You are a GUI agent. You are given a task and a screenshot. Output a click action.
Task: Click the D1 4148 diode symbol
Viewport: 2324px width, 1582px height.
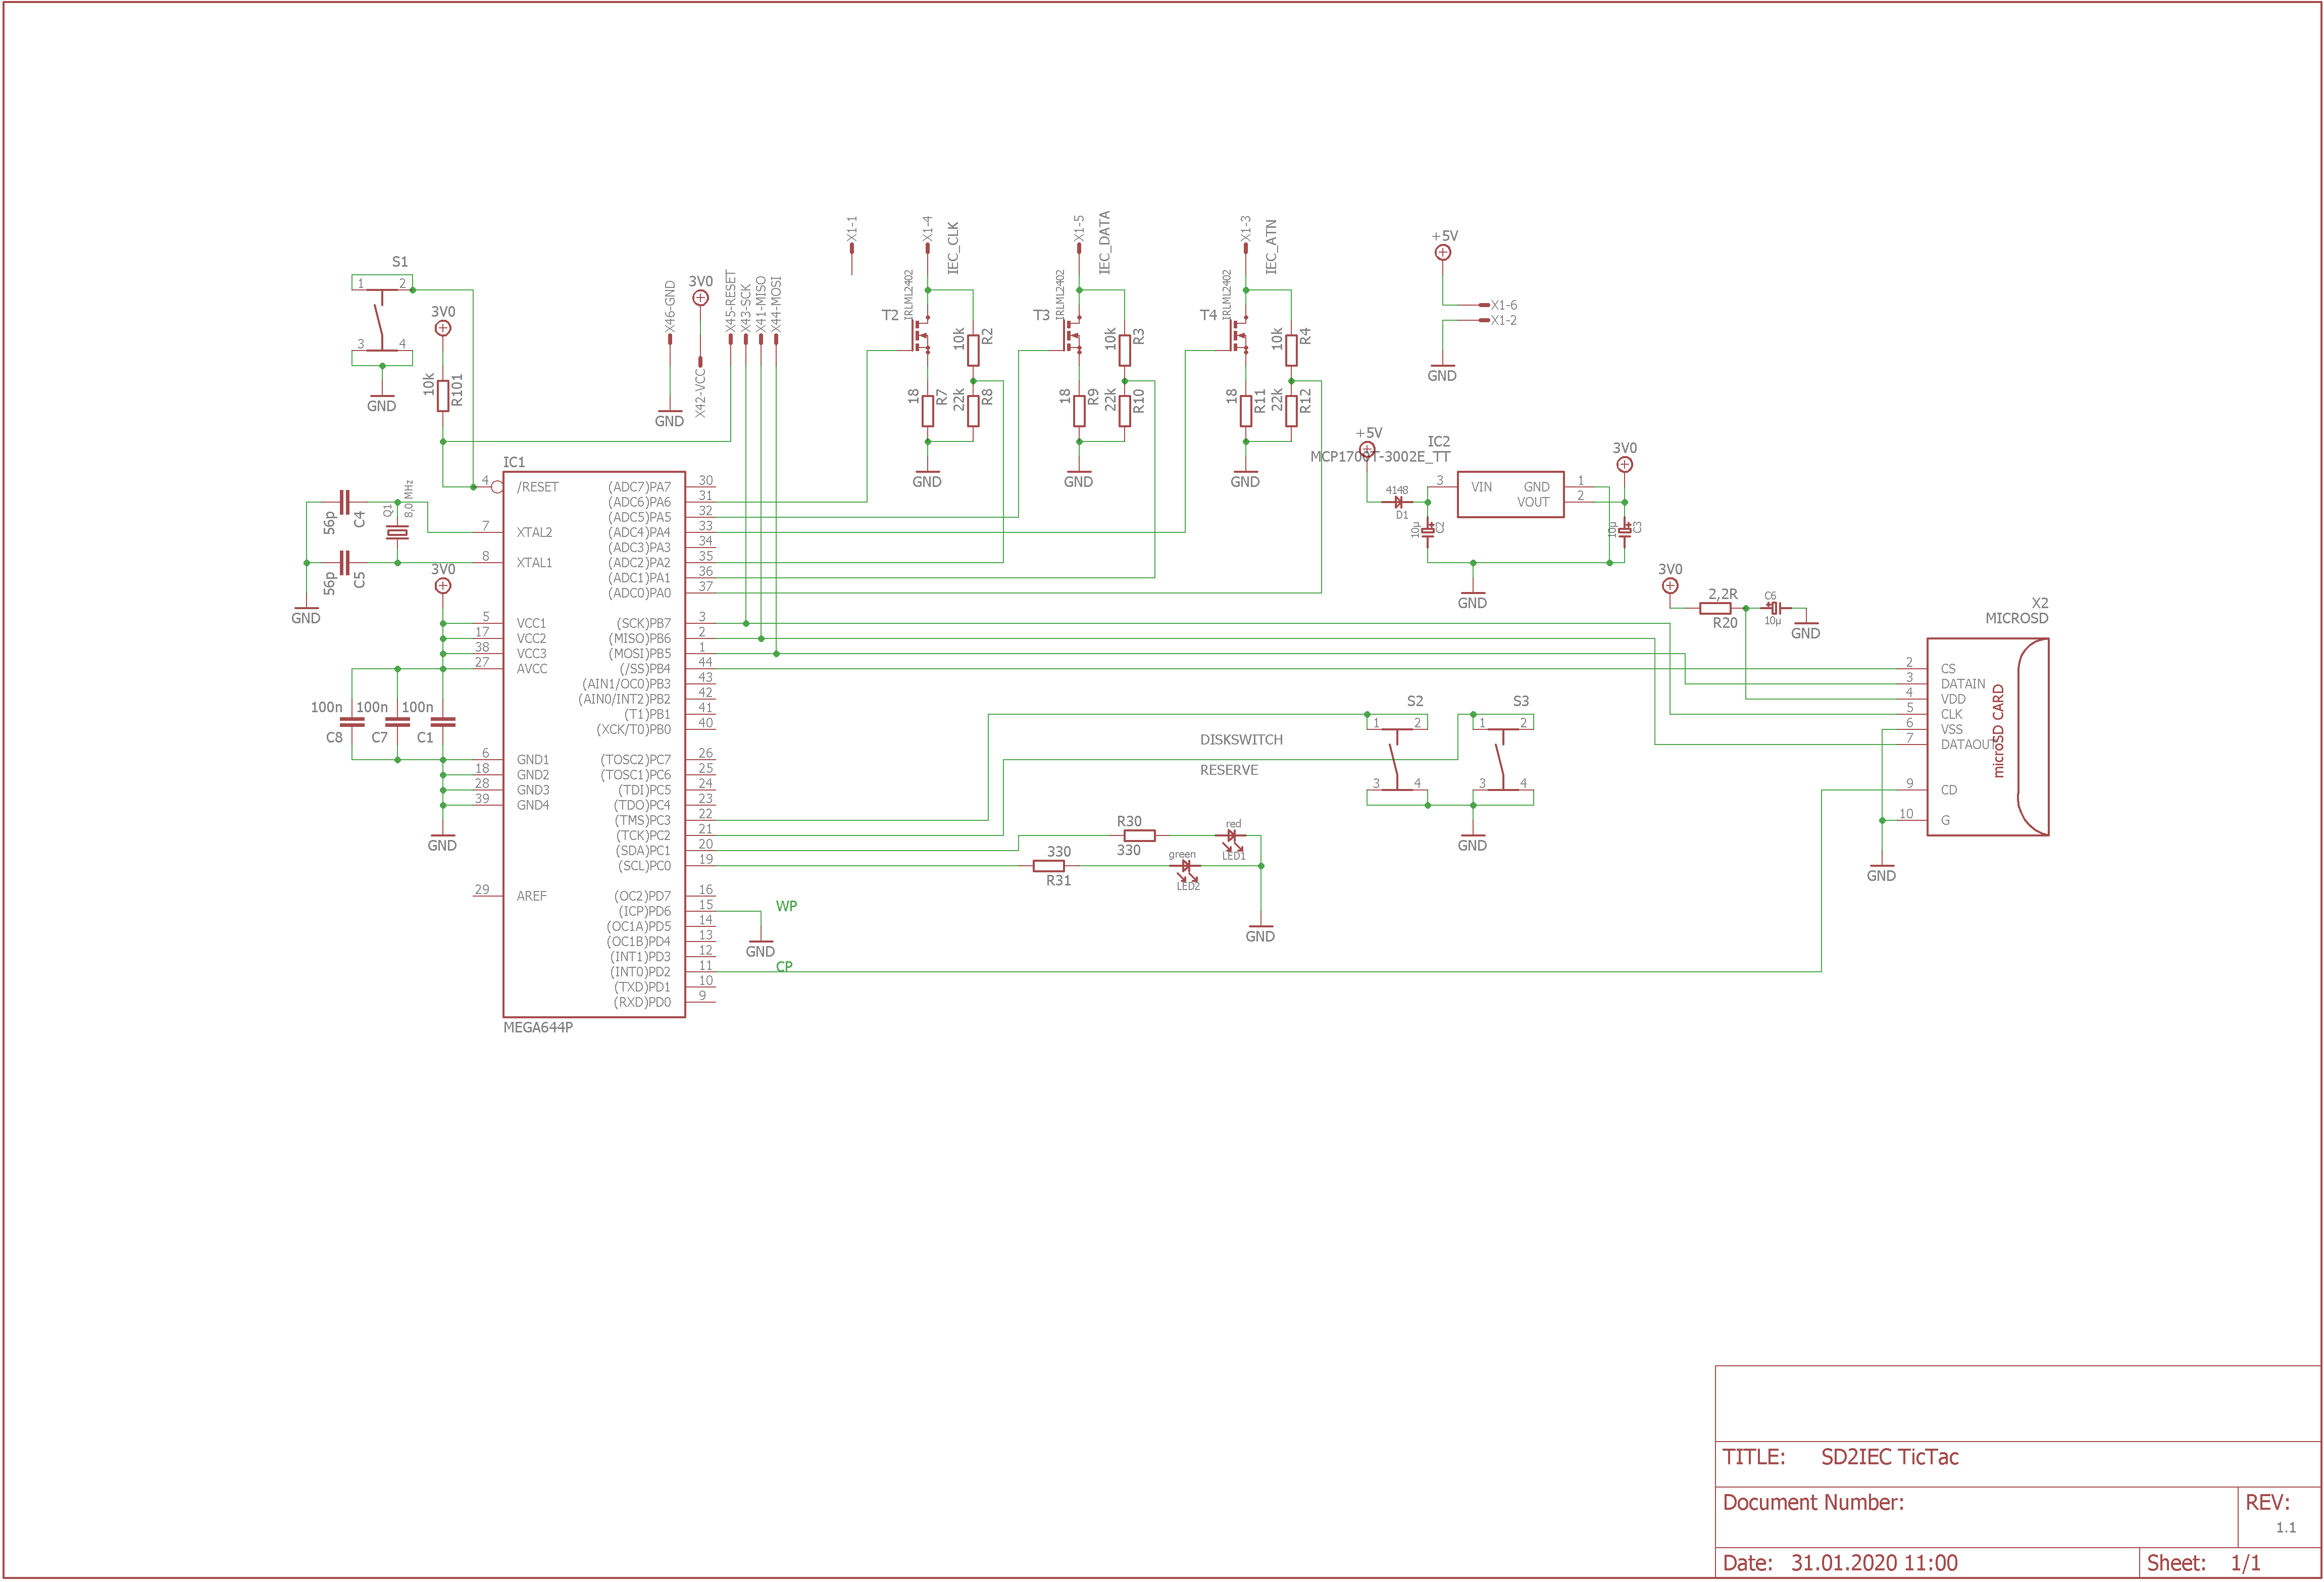(1398, 502)
